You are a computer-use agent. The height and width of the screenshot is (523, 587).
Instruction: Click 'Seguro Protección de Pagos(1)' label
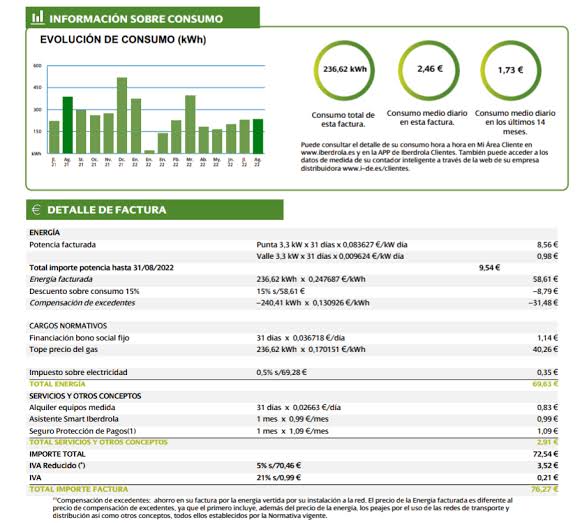pos(83,431)
